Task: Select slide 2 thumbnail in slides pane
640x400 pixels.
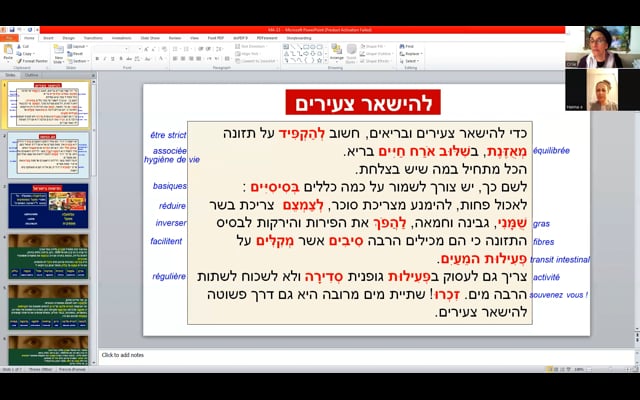Action: click(48, 155)
